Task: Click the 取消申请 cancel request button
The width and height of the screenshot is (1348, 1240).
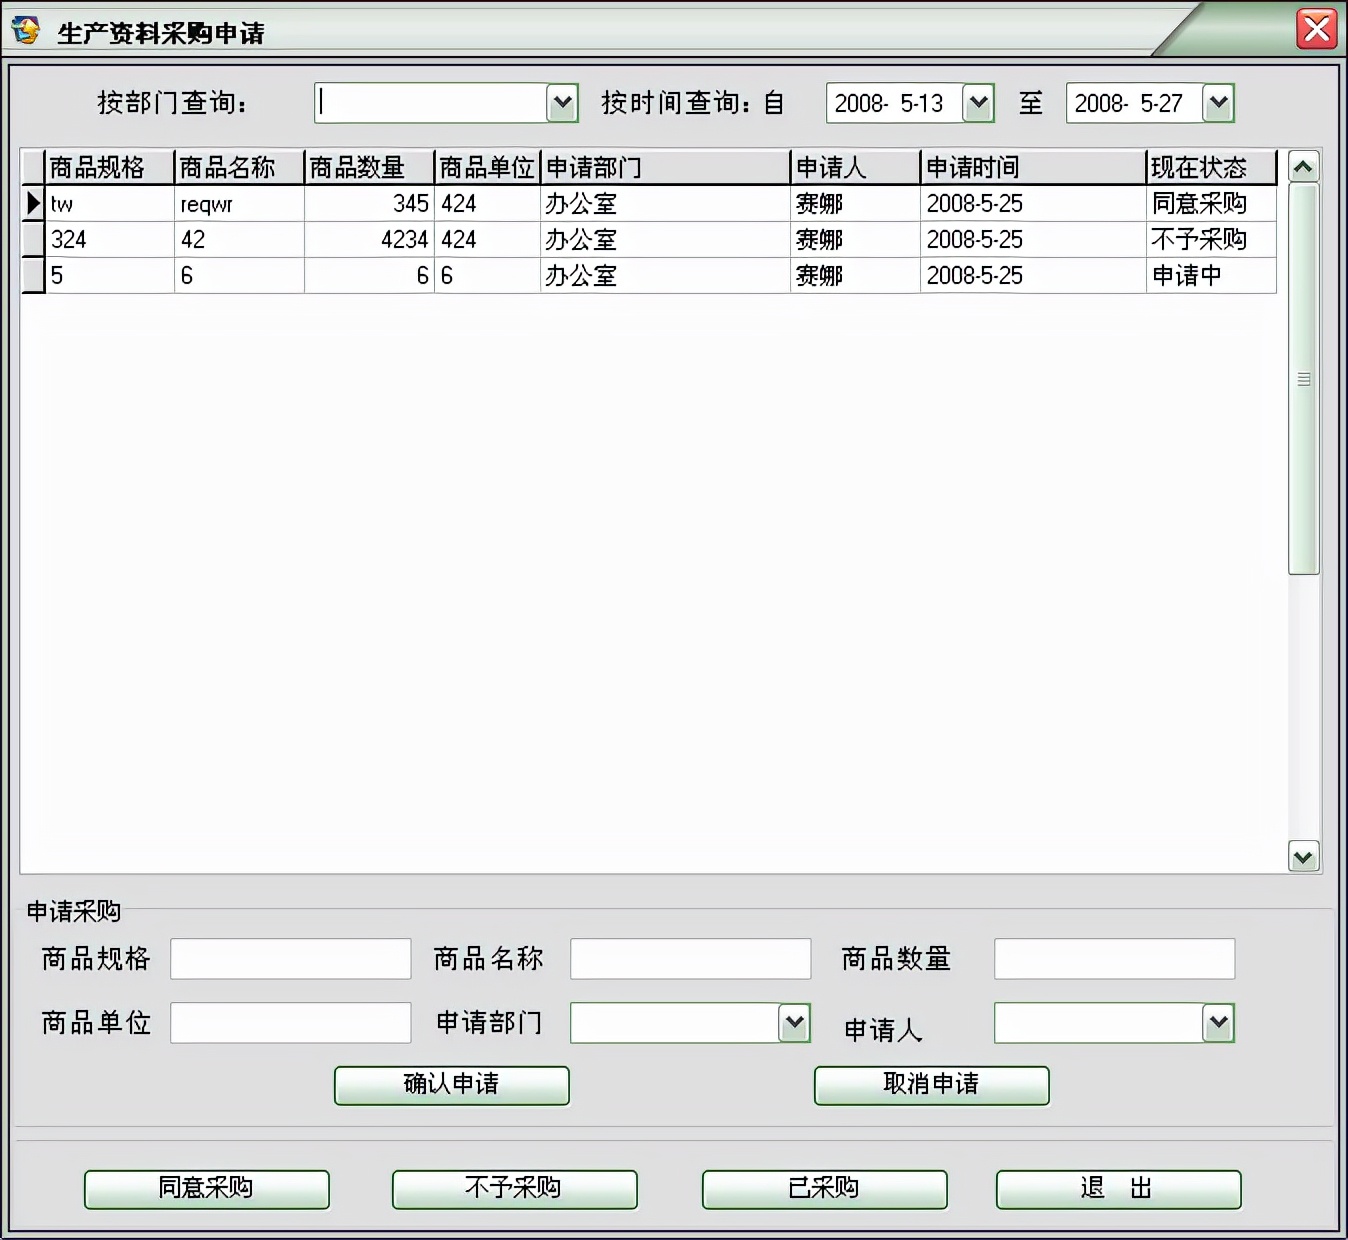Action: [930, 1085]
